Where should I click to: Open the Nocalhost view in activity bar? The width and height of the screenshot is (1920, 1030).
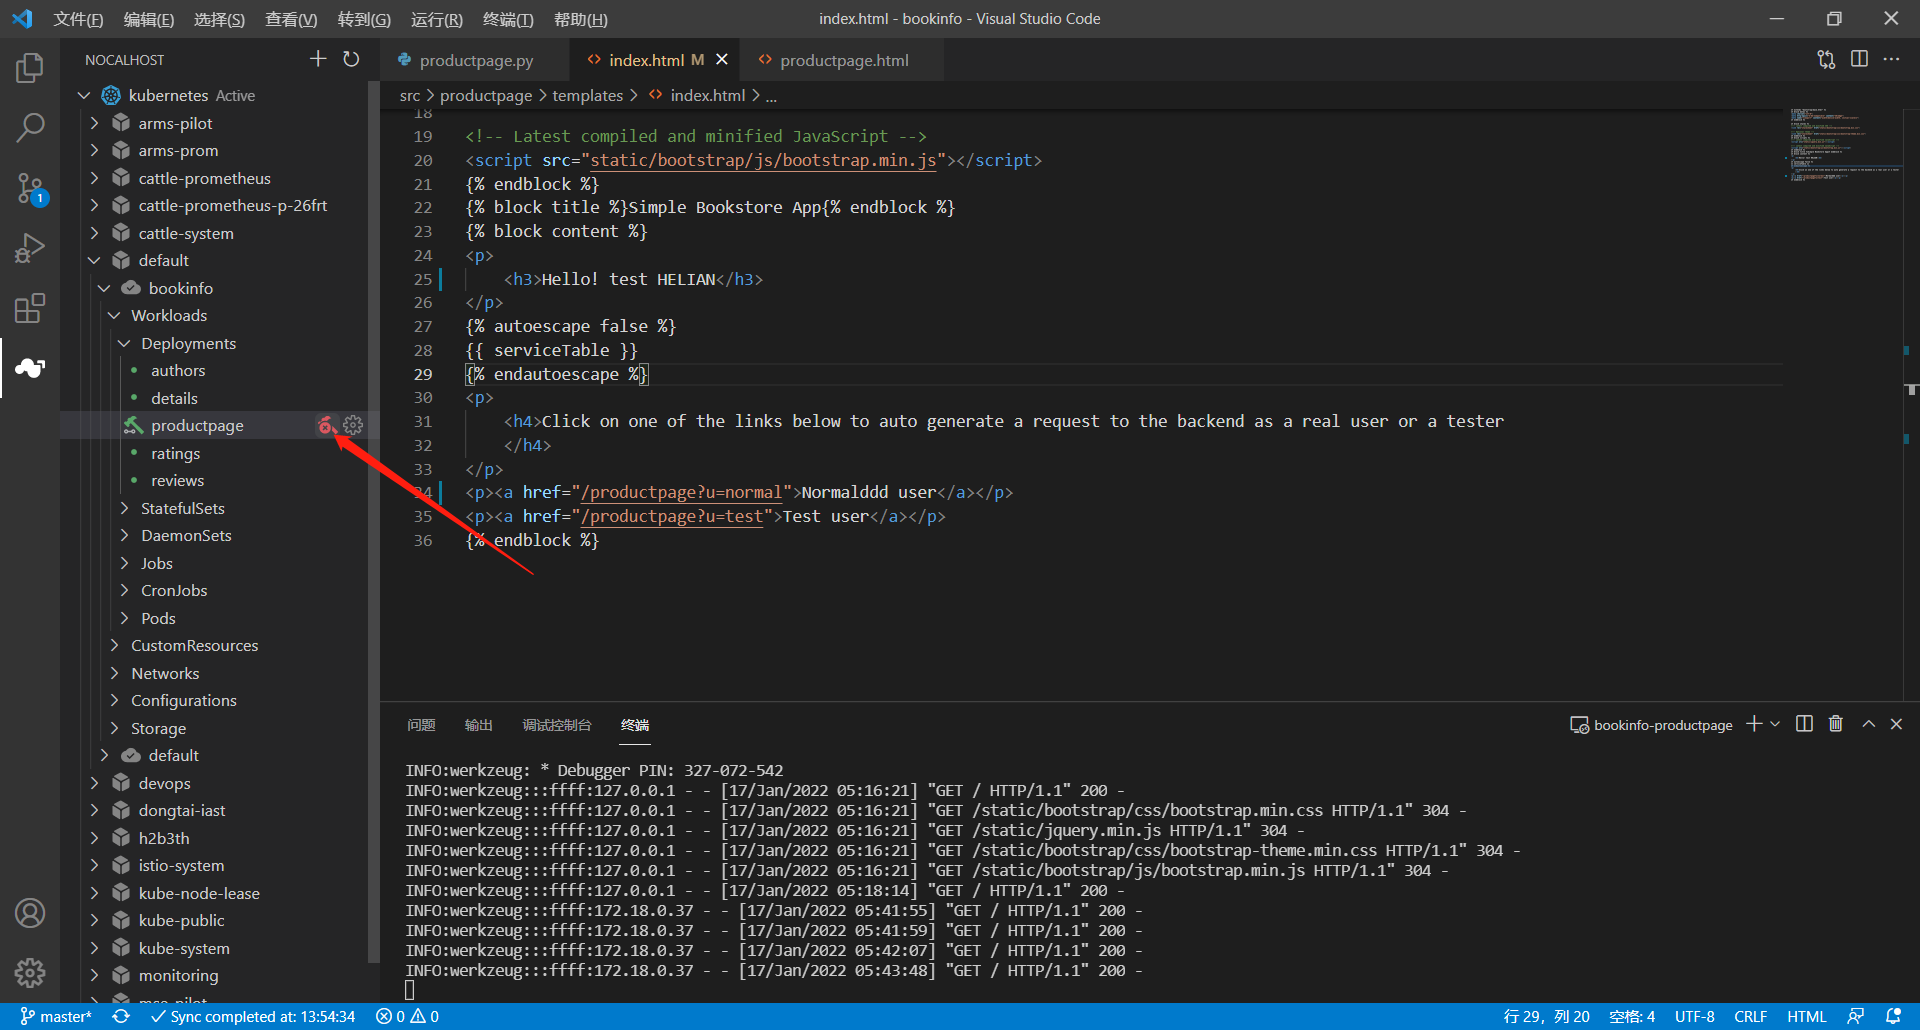click(30, 368)
